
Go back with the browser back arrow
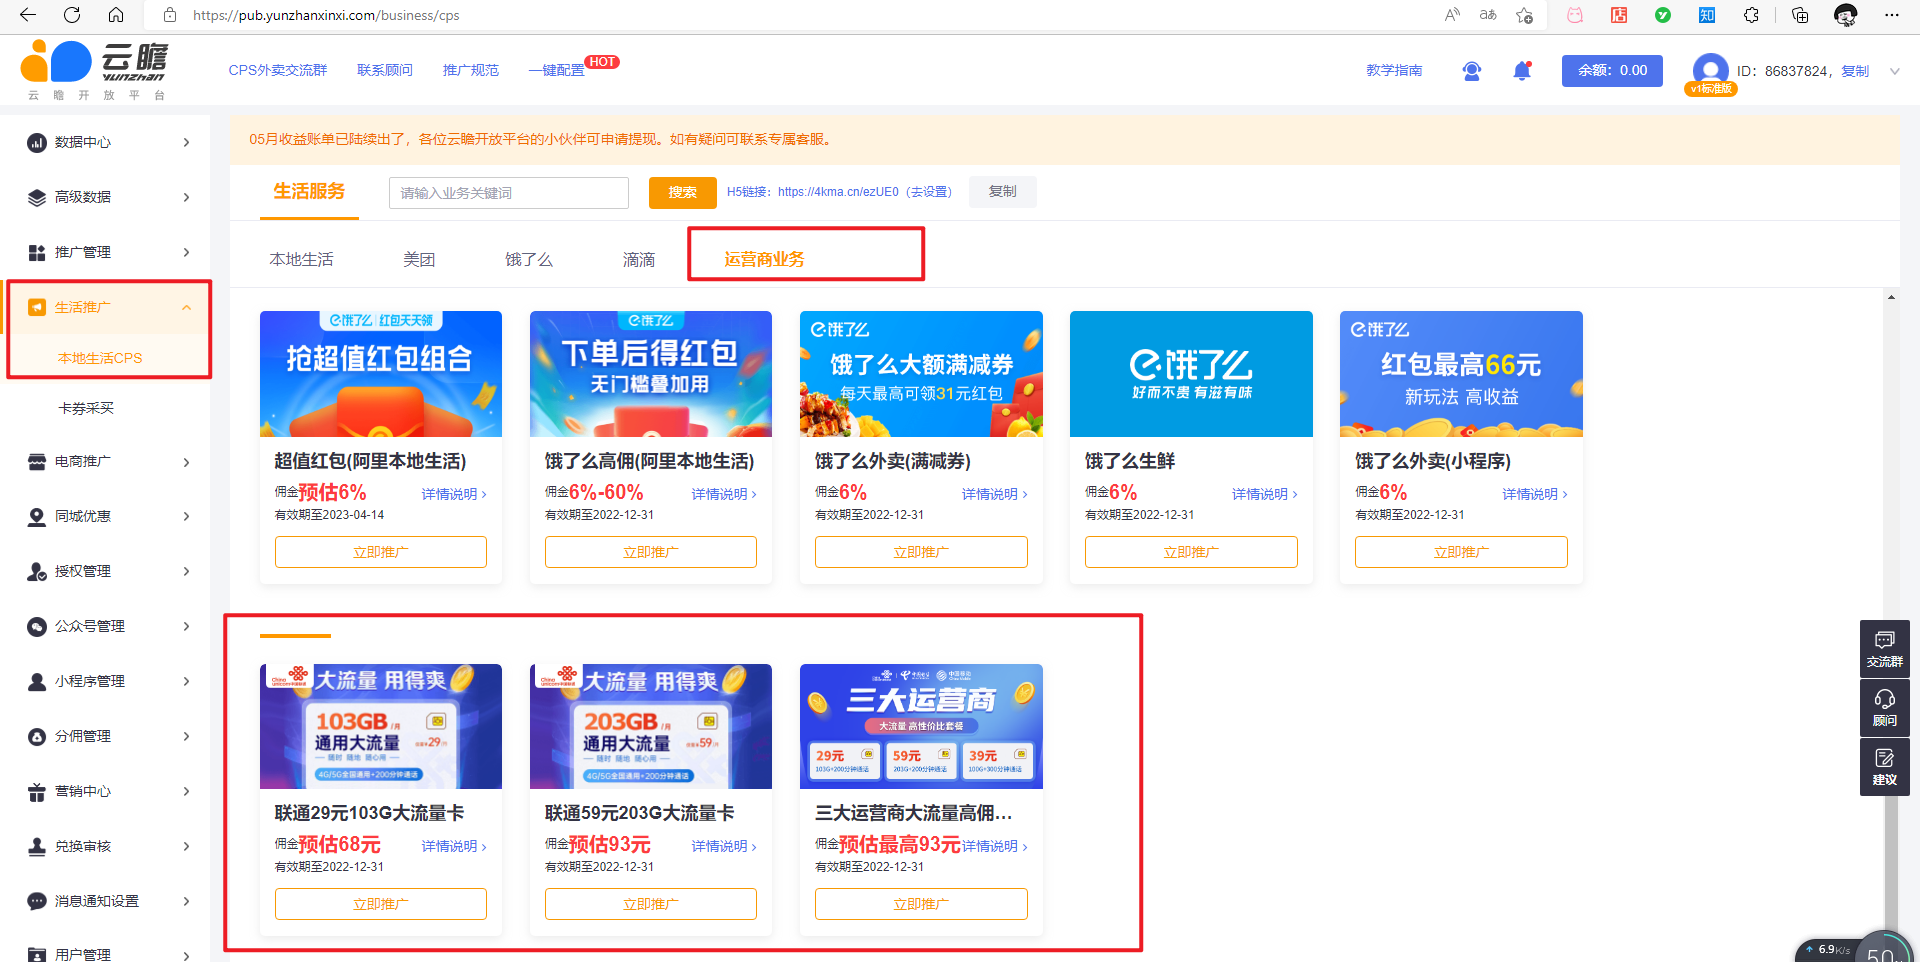click(28, 15)
